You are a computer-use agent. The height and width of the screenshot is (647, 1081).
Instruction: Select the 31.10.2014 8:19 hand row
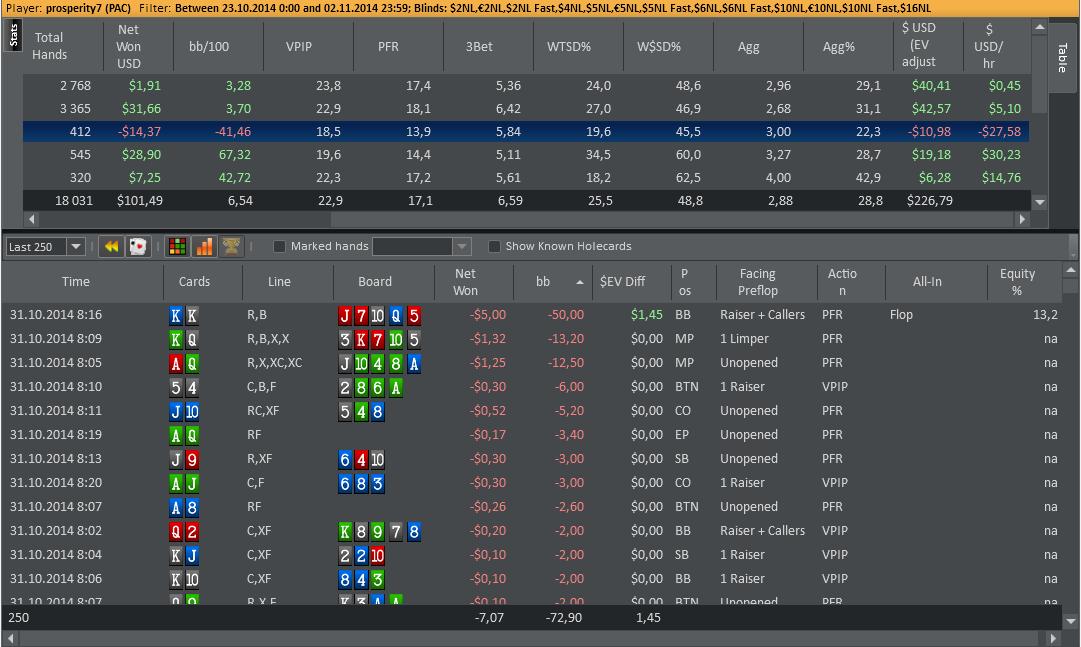532,435
